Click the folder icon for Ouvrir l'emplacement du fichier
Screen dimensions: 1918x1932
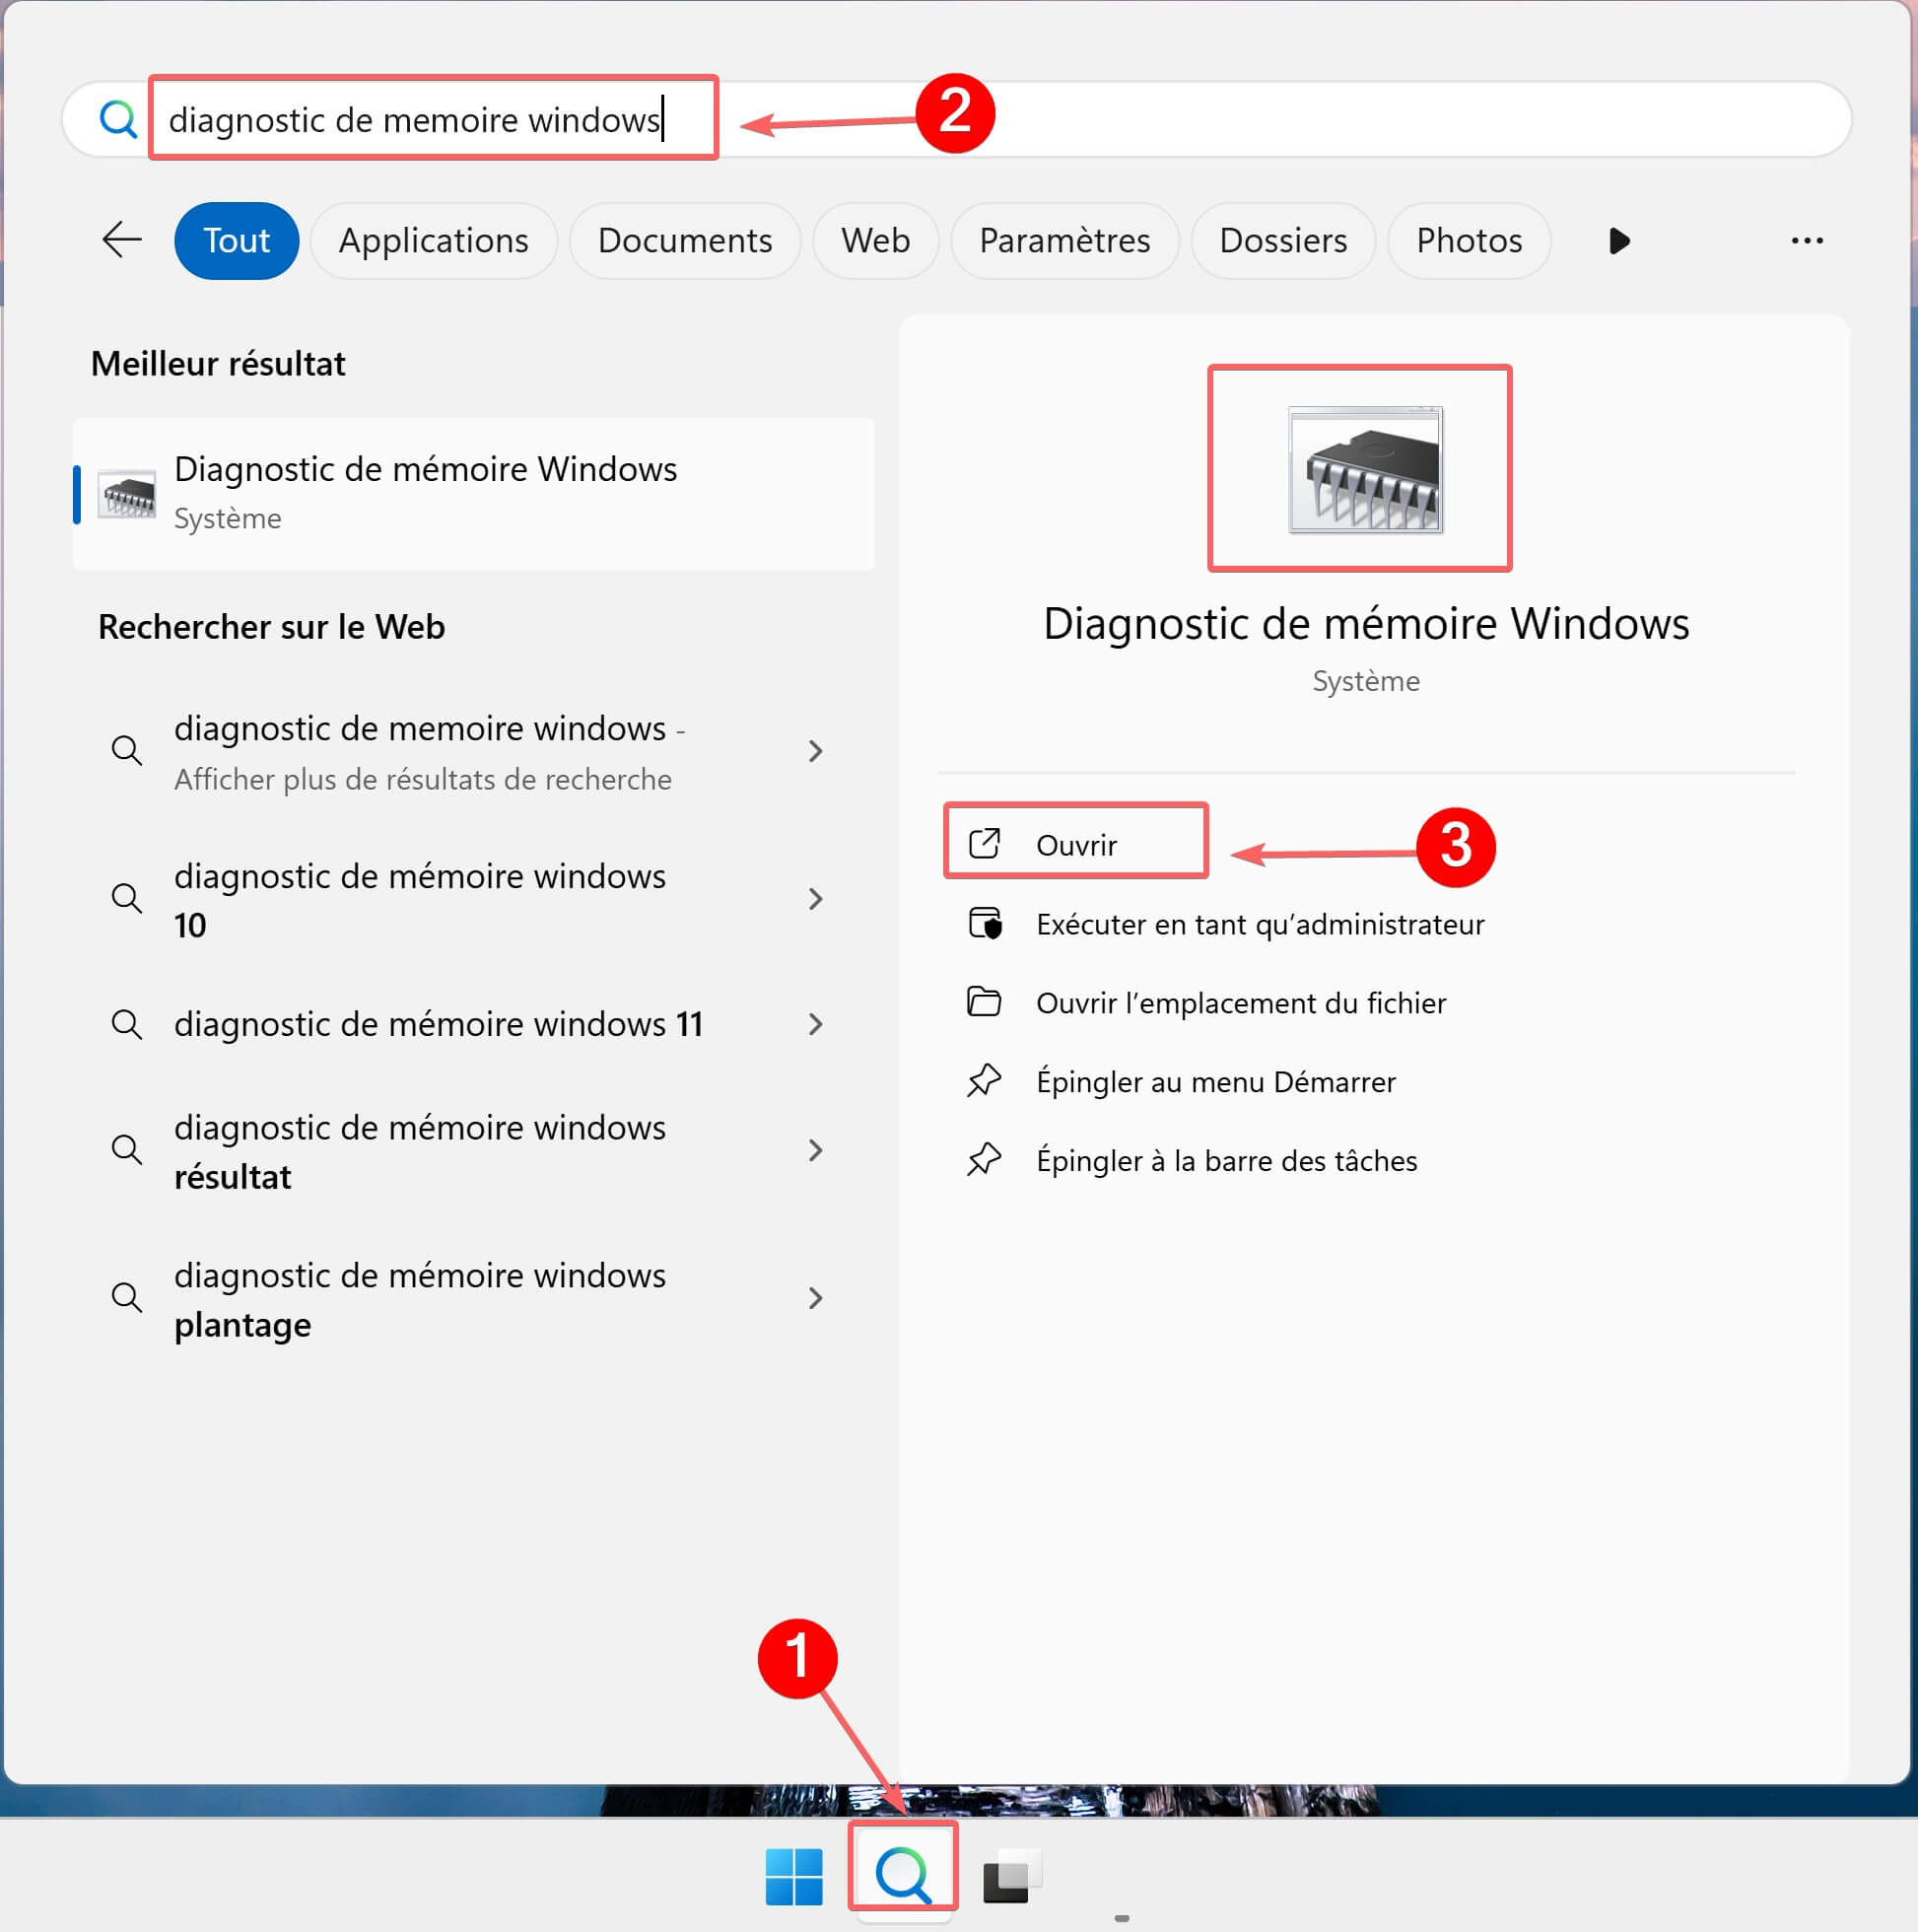[985, 1002]
